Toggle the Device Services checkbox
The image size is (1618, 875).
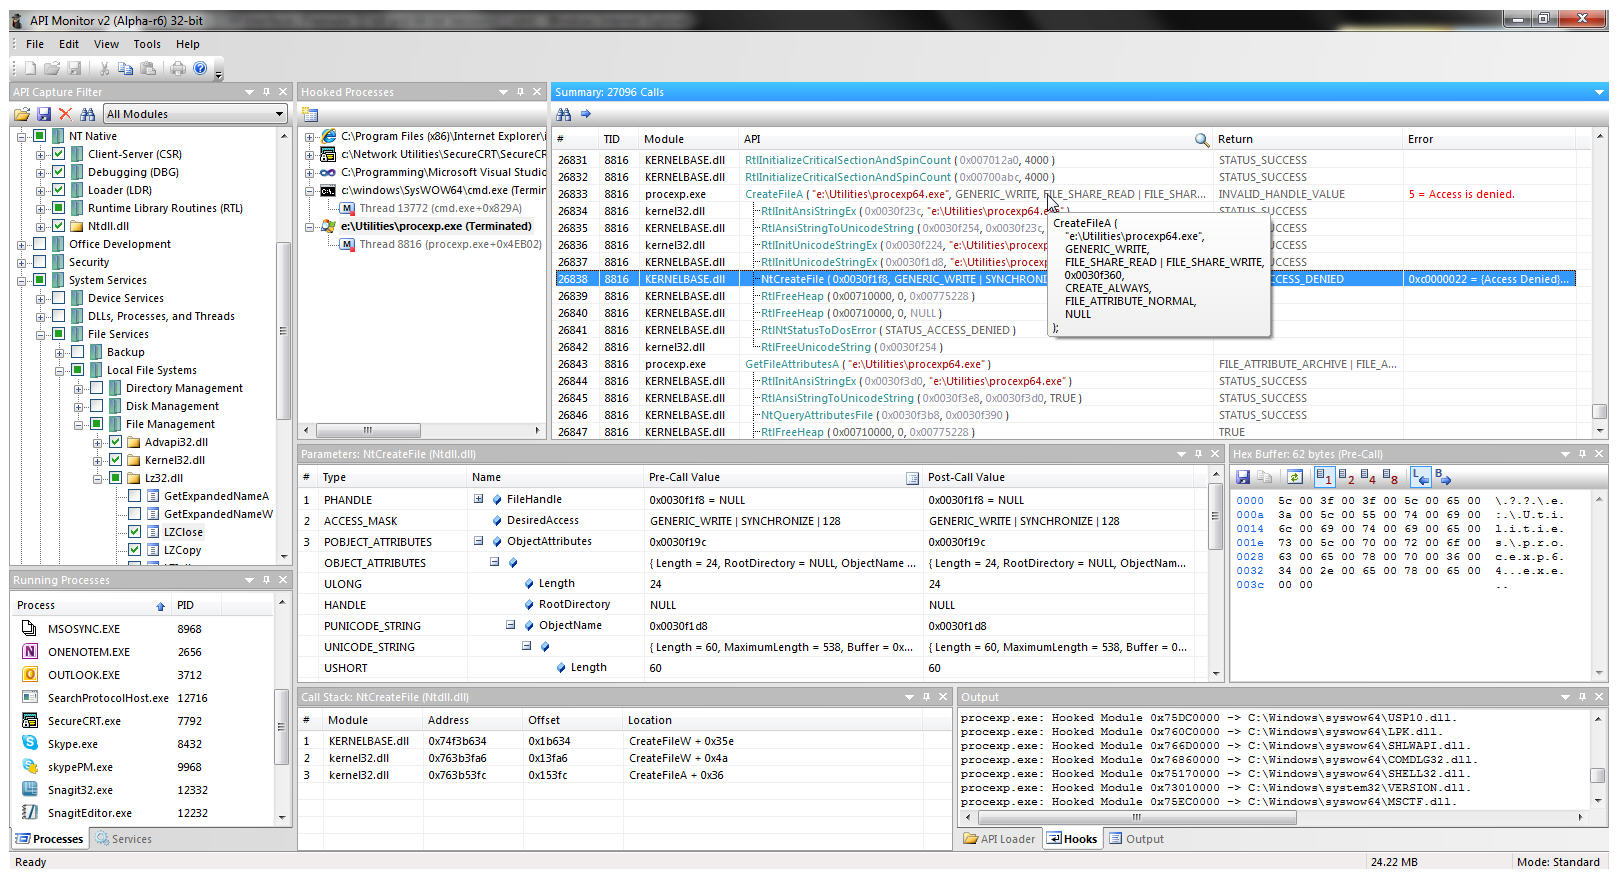58,298
